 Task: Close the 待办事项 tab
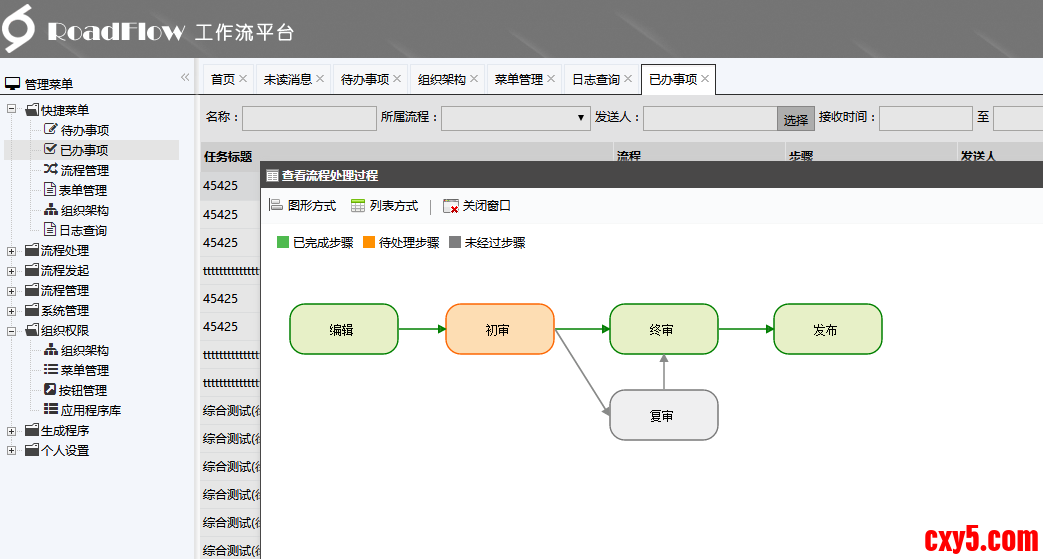397,79
